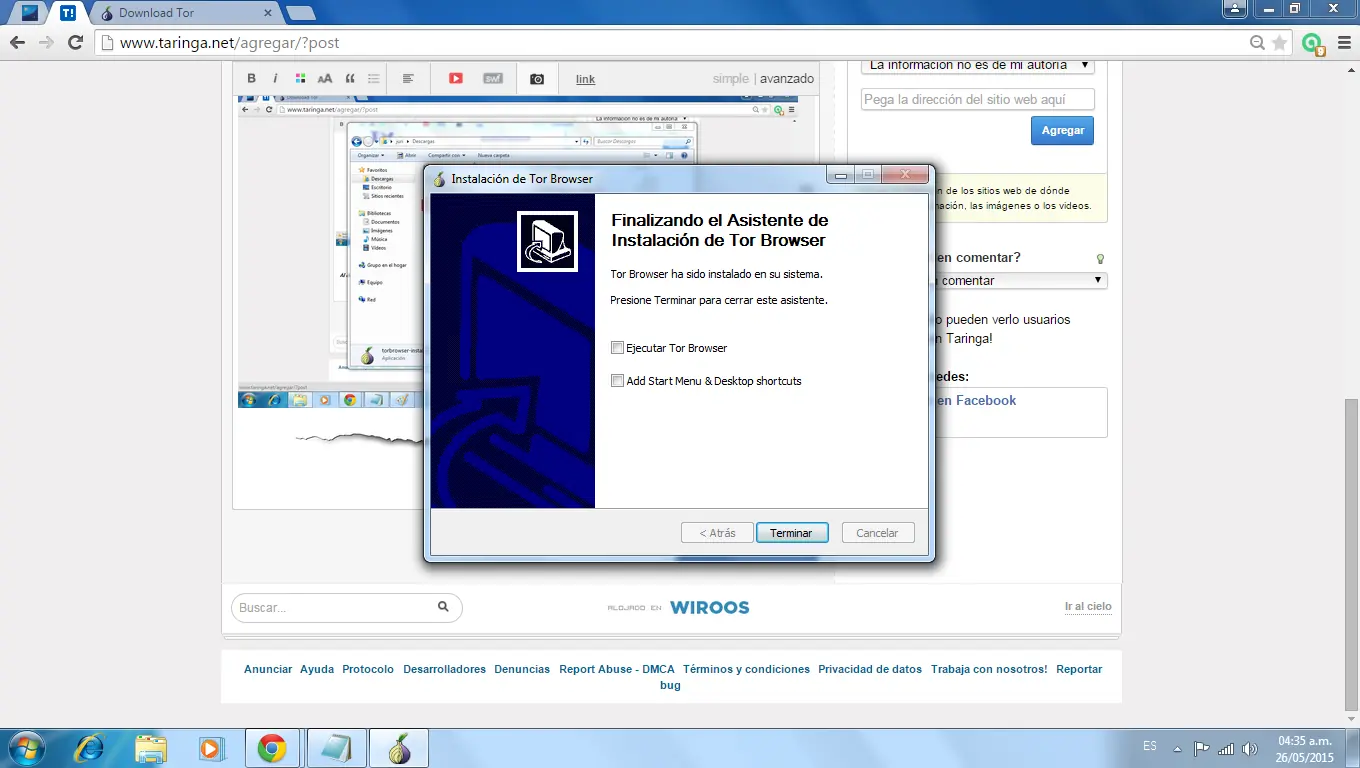Open the Anunciar footer link
Screen dimensions: 1360x768
point(268,669)
